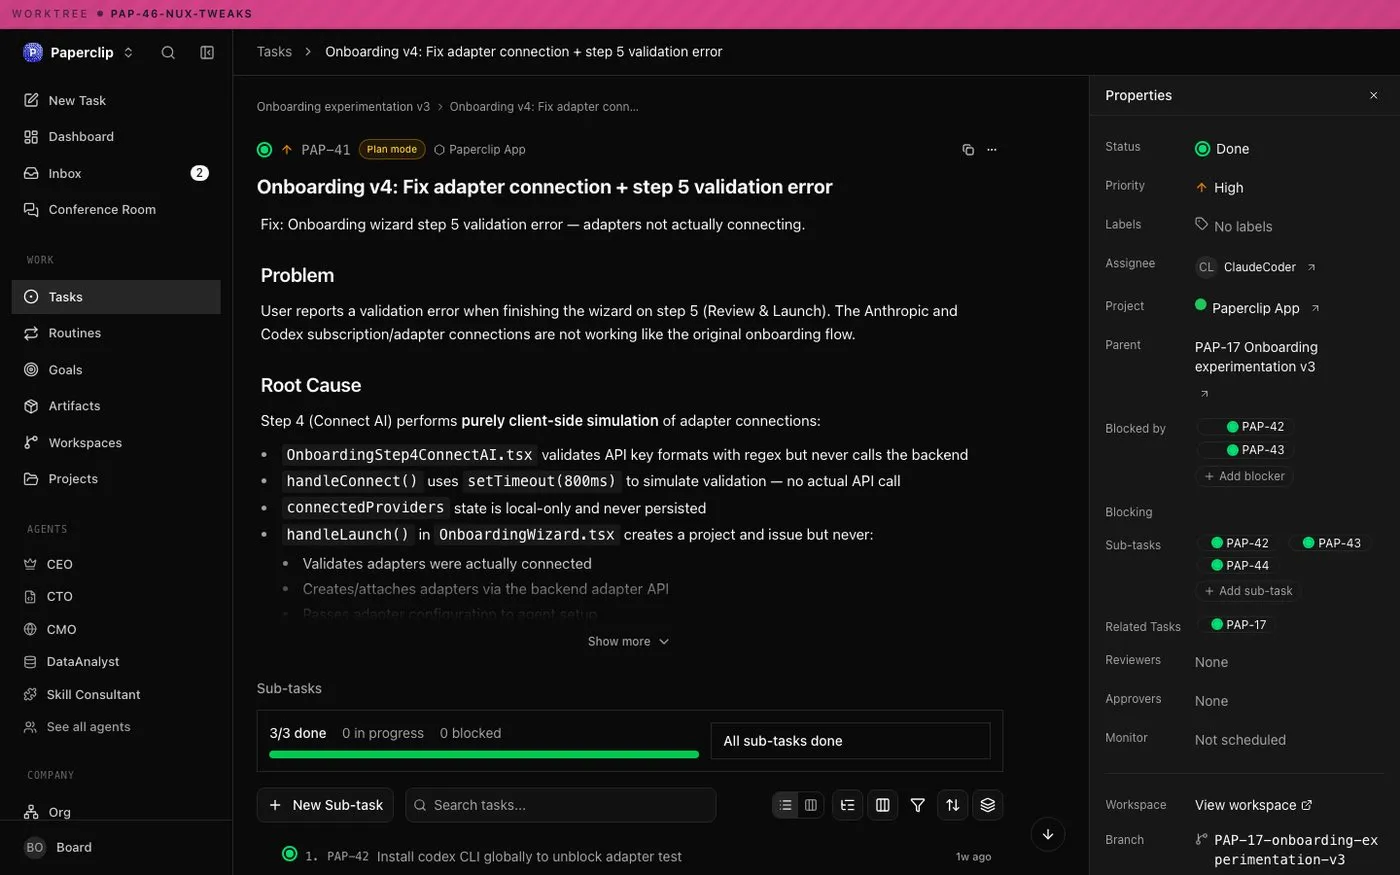Screen dimensions: 1400x875
Task: Change priority High in Properties
Action: click(1220, 188)
